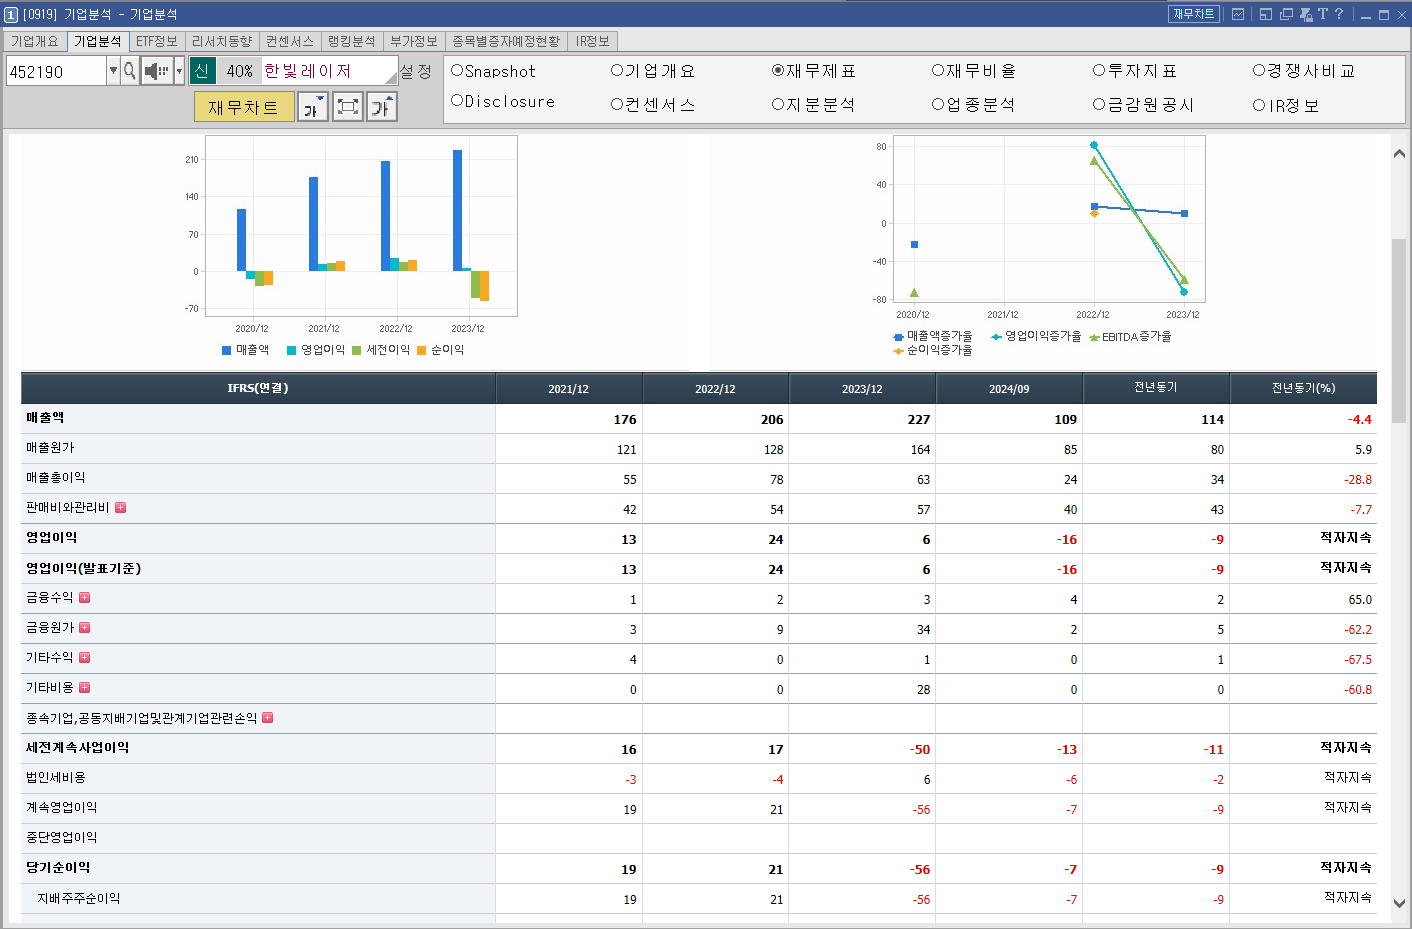1412x929 pixels.
Task: Expand the 기타수익 plus icon
Action: (x=85, y=658)
